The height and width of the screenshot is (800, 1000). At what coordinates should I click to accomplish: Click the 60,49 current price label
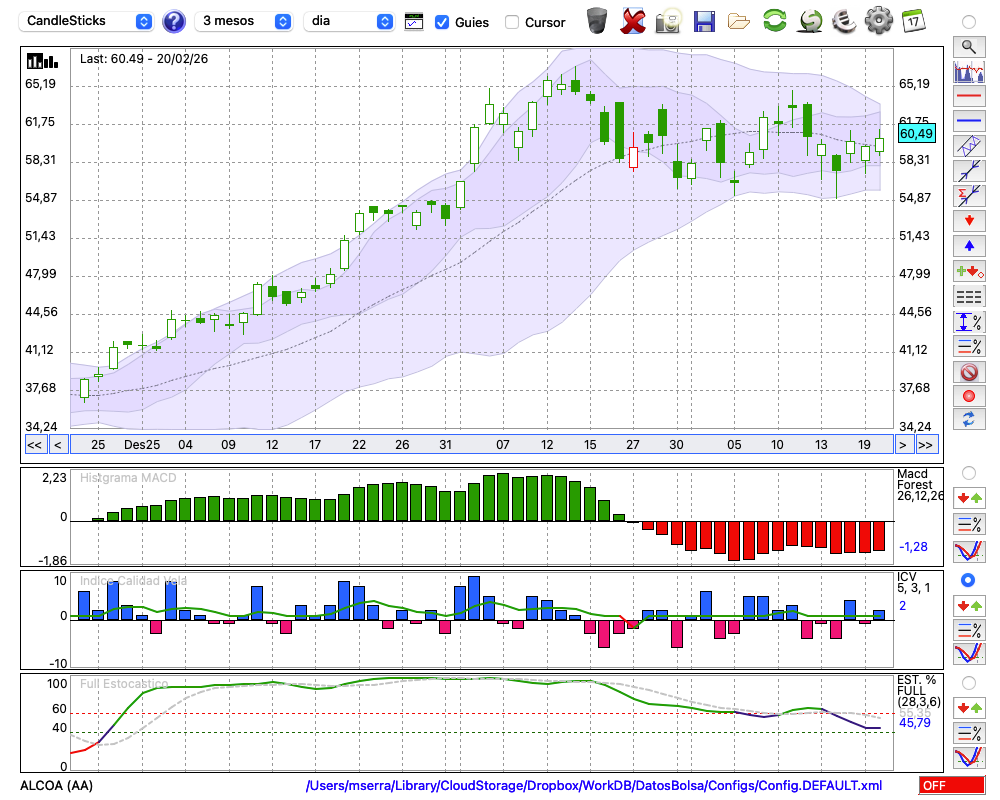(x=916, y=134)
